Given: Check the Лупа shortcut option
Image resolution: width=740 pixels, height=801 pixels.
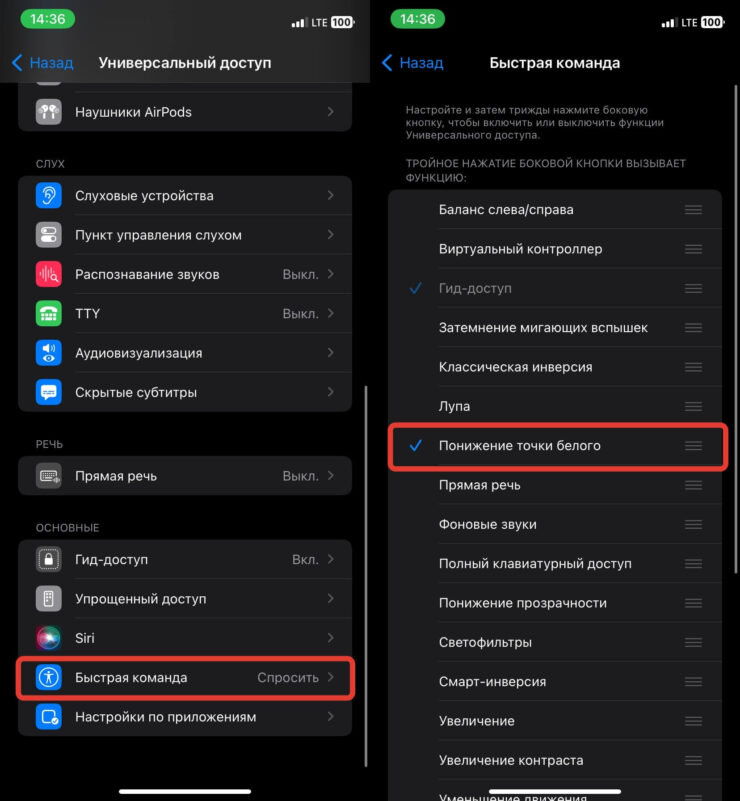Looking at the screenshot, I should coord(555,406).
